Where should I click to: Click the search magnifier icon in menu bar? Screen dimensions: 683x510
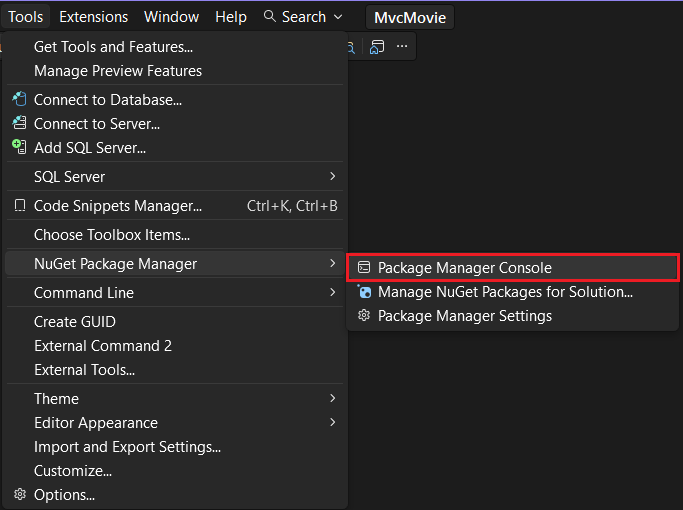270,17
